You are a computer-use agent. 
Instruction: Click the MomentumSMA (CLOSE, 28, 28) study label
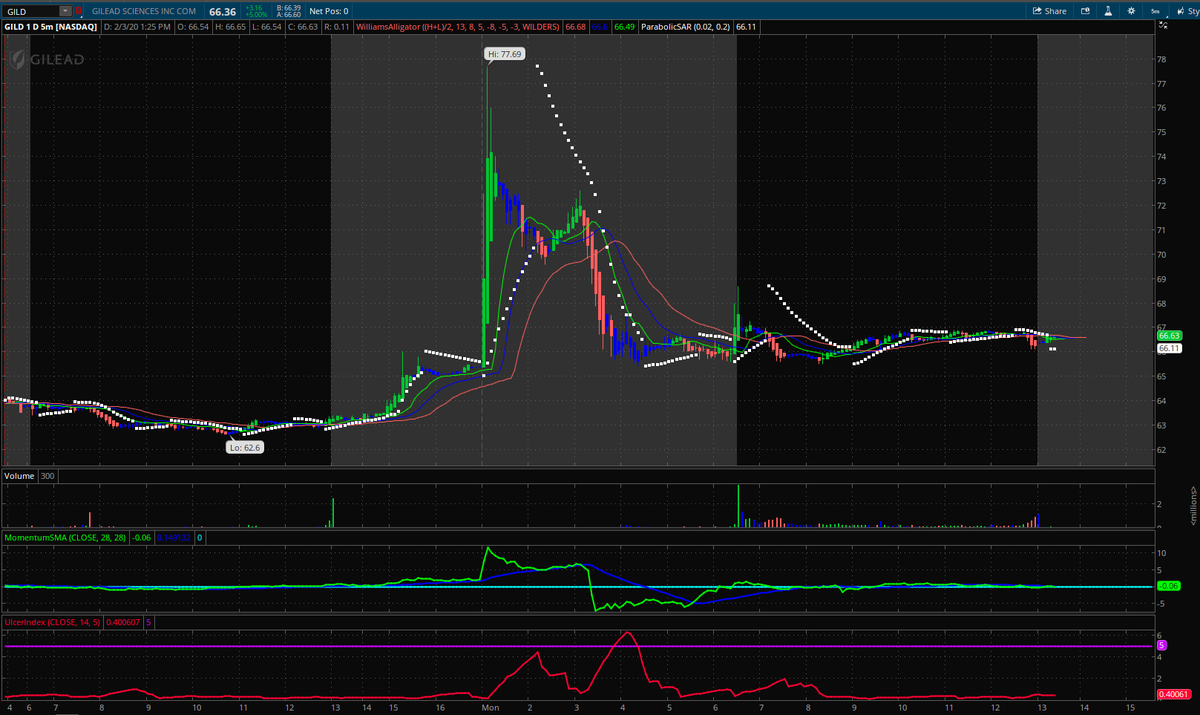[67, 538]
